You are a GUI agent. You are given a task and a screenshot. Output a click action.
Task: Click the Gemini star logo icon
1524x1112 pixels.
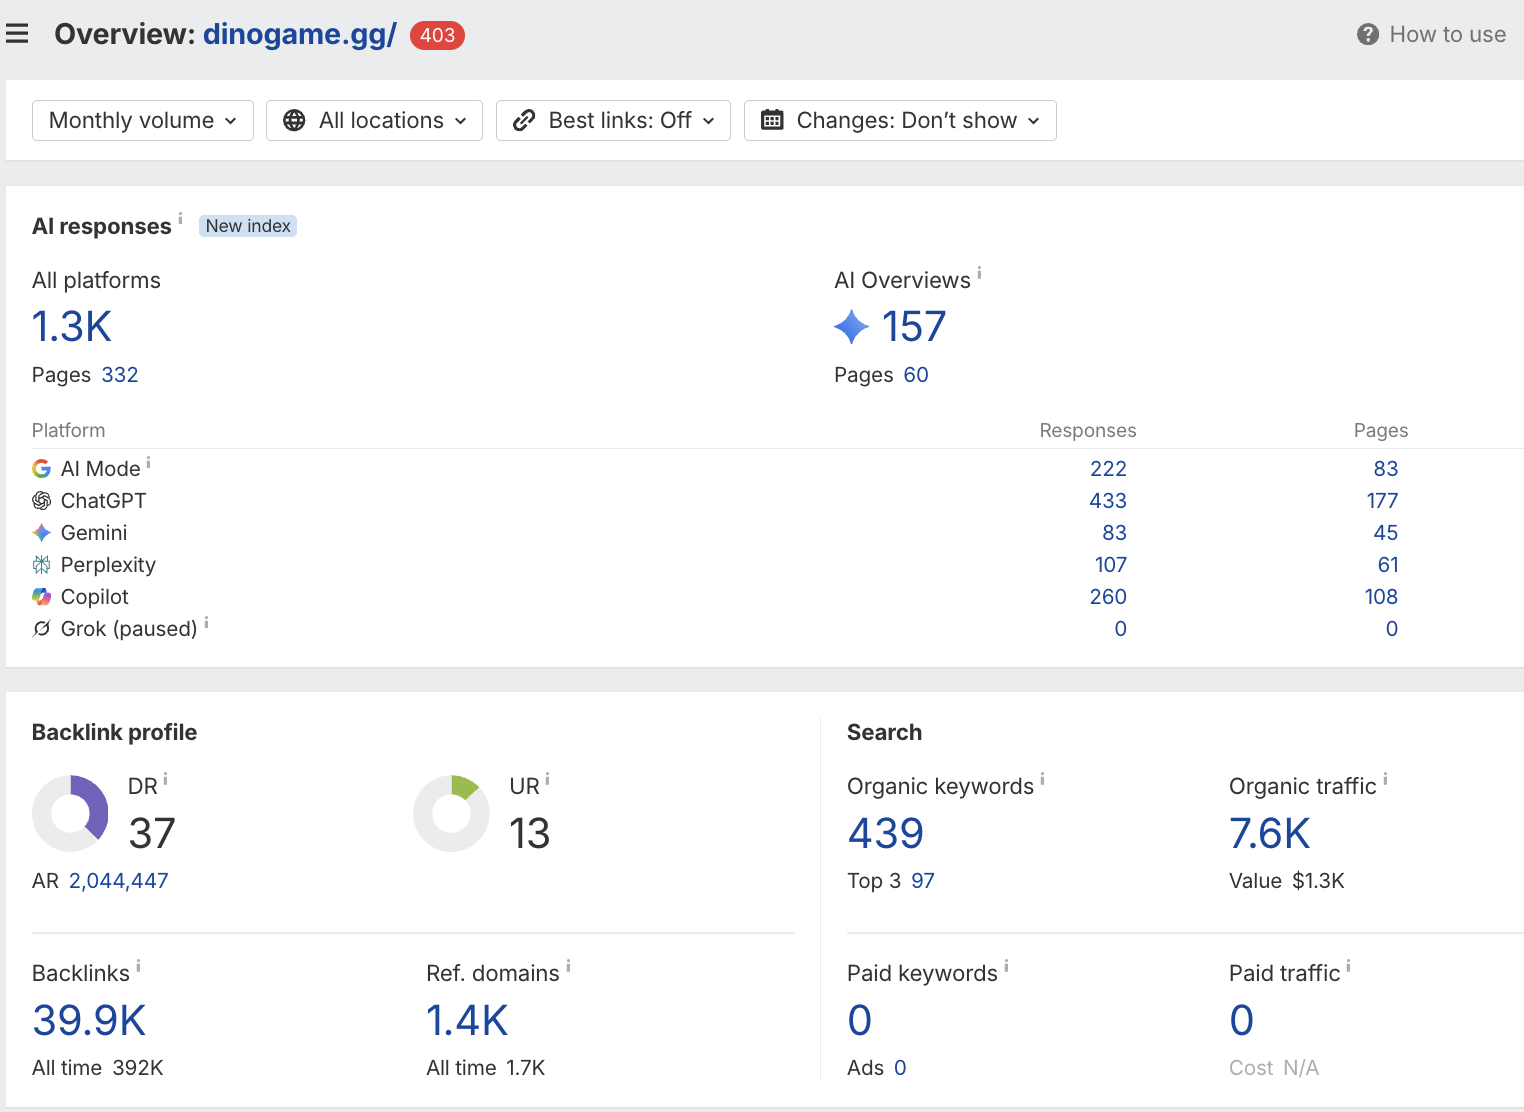(41, 533)
